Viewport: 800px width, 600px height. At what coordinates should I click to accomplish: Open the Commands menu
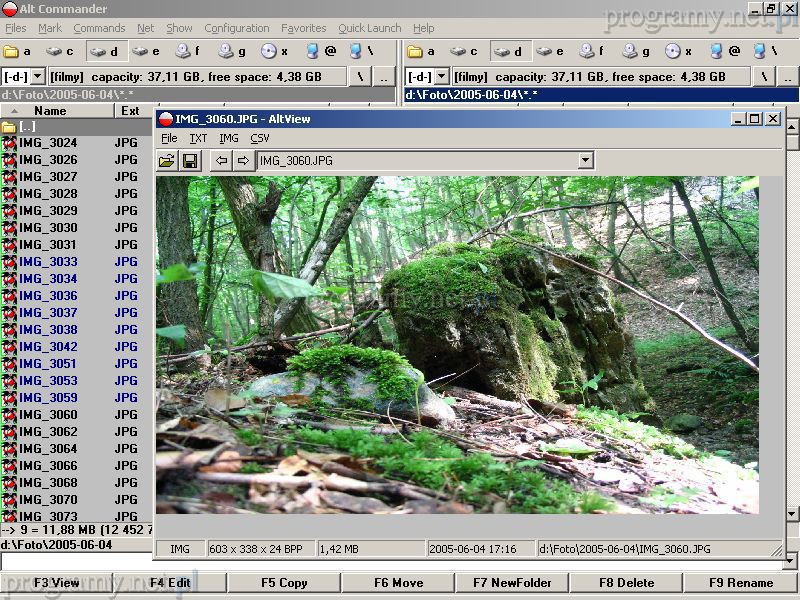tap(99, 28)
